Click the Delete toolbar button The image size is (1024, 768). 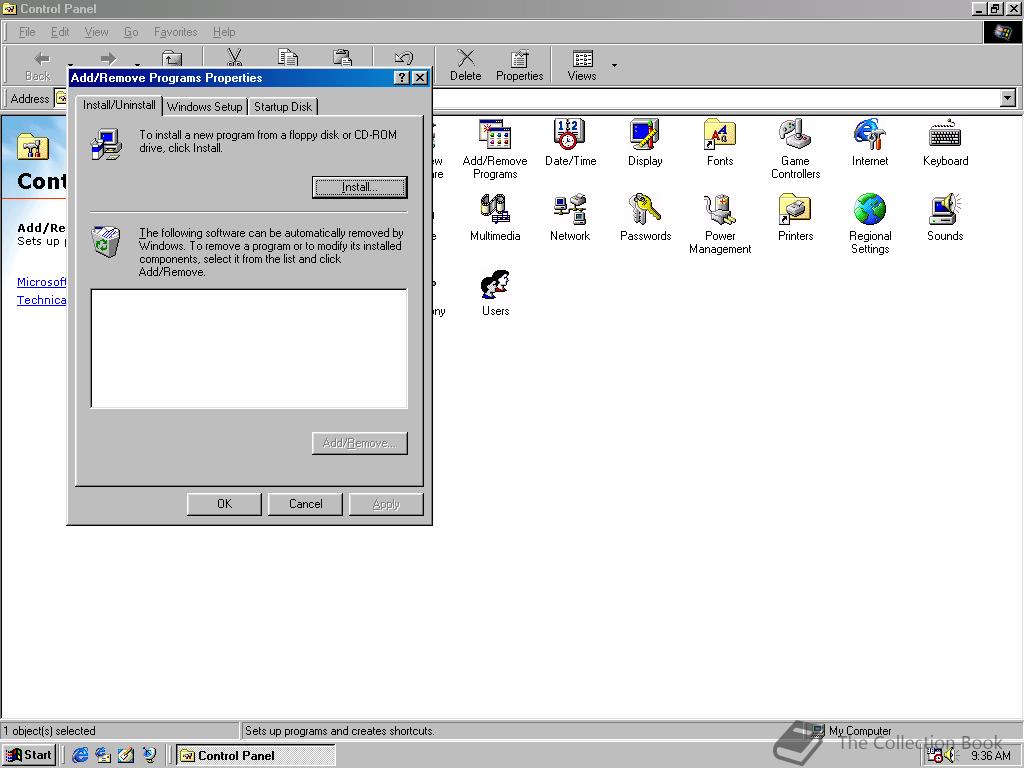[x=466, y=65]
